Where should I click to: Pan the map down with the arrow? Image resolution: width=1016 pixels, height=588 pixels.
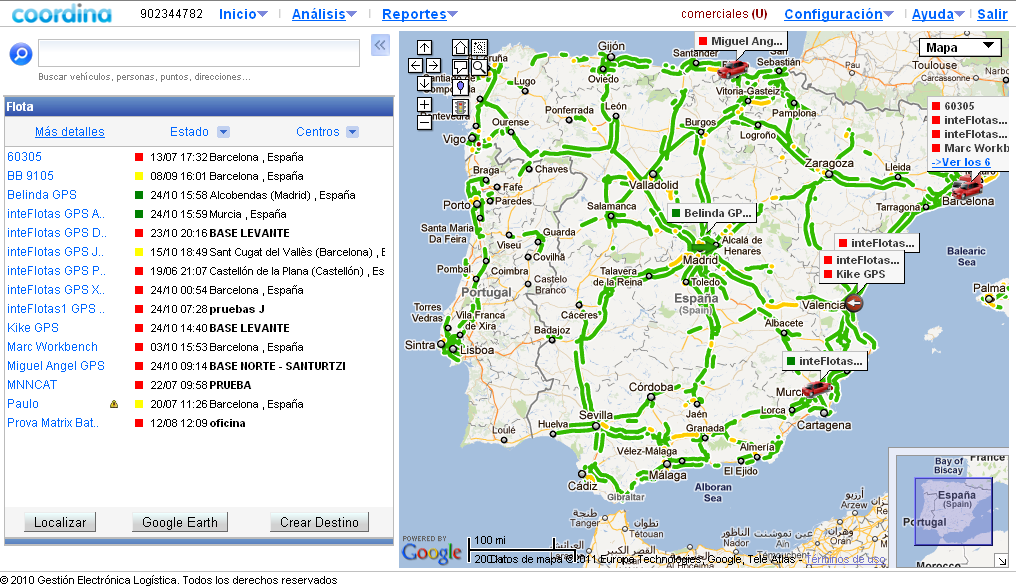pos(424,83)
